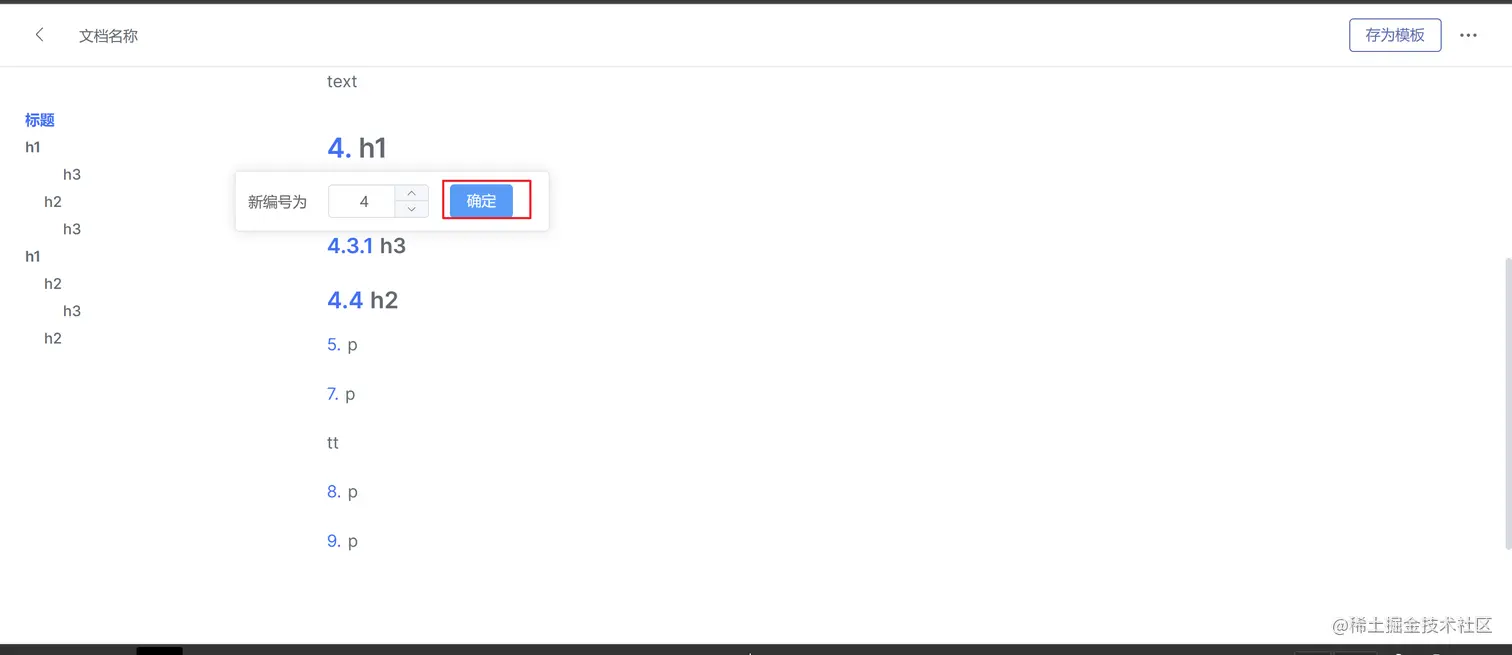This screenshot has width=1512, height=655.
Task: Click the back arrow icon
Action: tap(39, 35)
